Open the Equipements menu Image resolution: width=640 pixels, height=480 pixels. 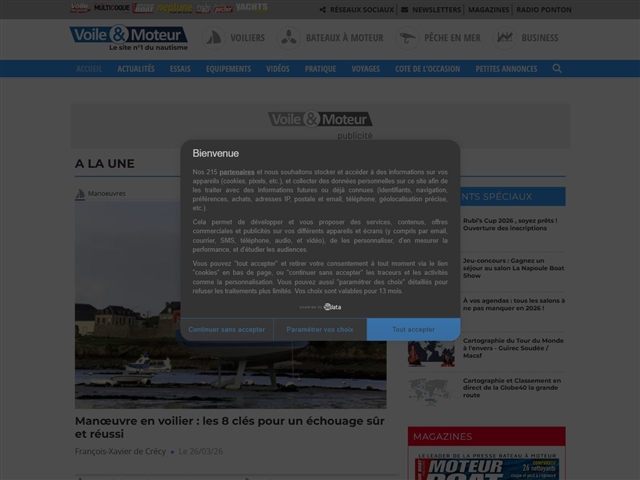point(228,69)
